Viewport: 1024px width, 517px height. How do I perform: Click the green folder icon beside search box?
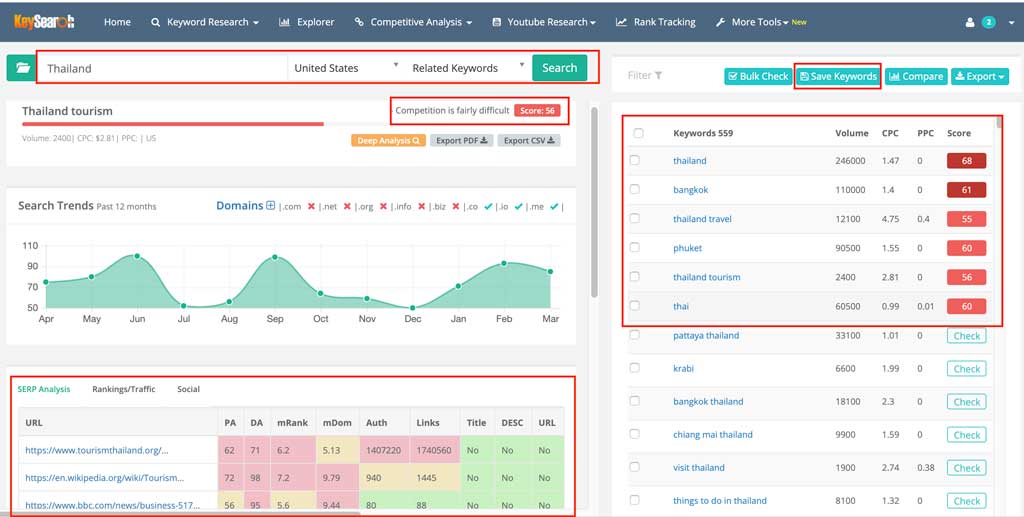20,68
